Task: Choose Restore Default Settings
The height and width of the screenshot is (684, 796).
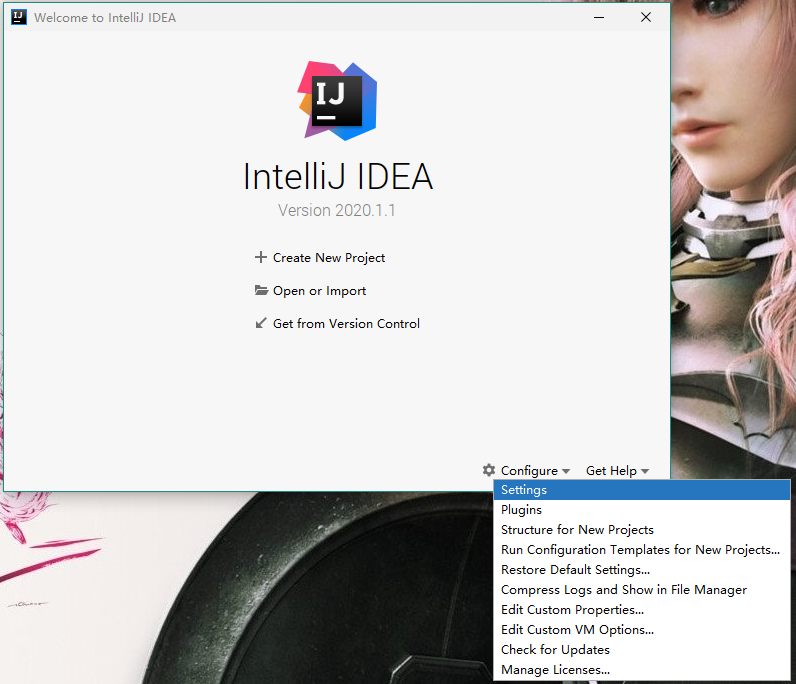Action: click(642, 570)
